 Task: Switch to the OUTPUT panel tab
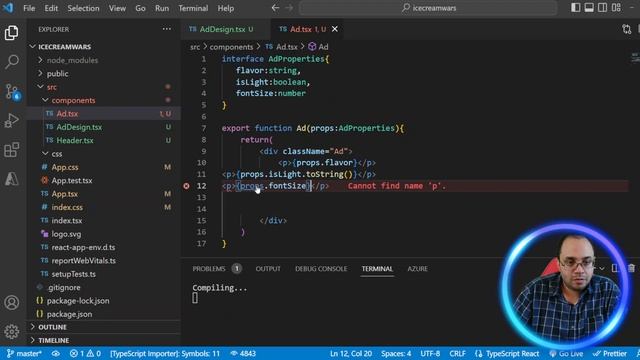point(268,269)
